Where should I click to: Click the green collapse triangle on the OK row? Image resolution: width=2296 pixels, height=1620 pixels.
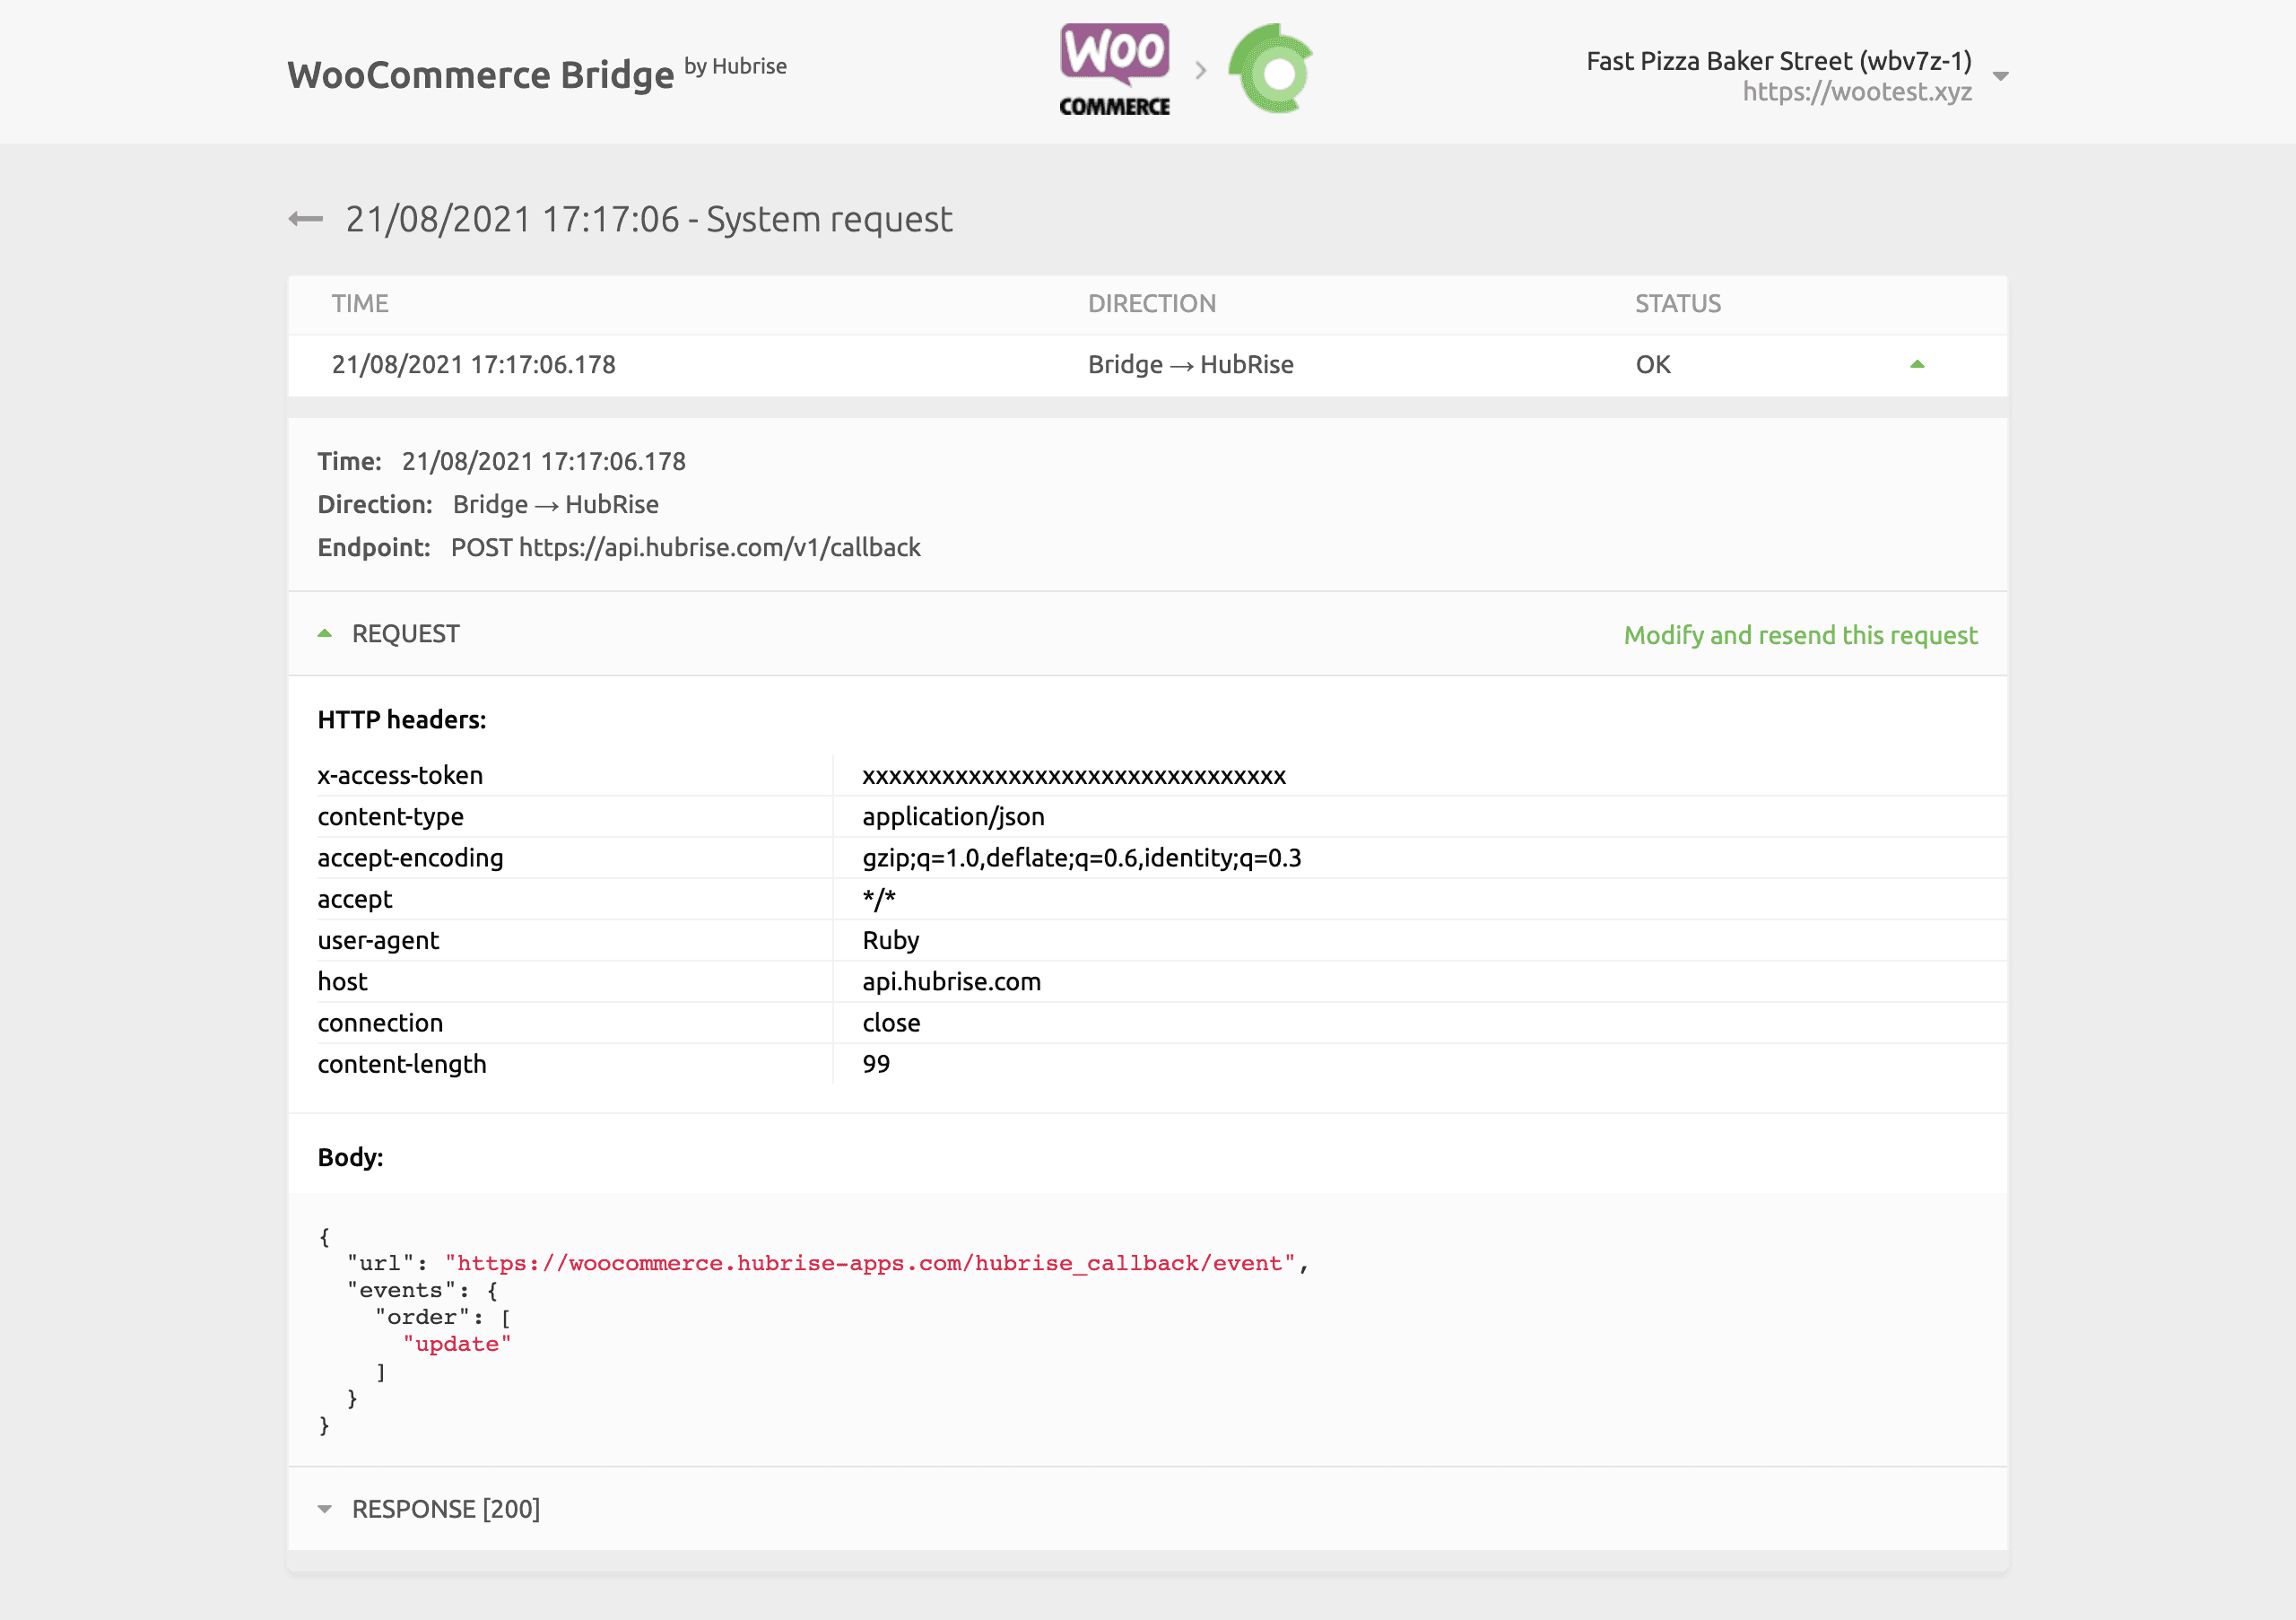1917,364
